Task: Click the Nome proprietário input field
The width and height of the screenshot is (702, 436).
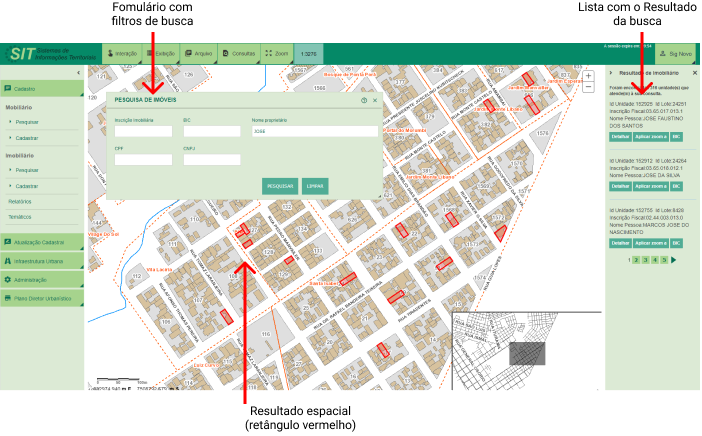Action: point(314,131)
